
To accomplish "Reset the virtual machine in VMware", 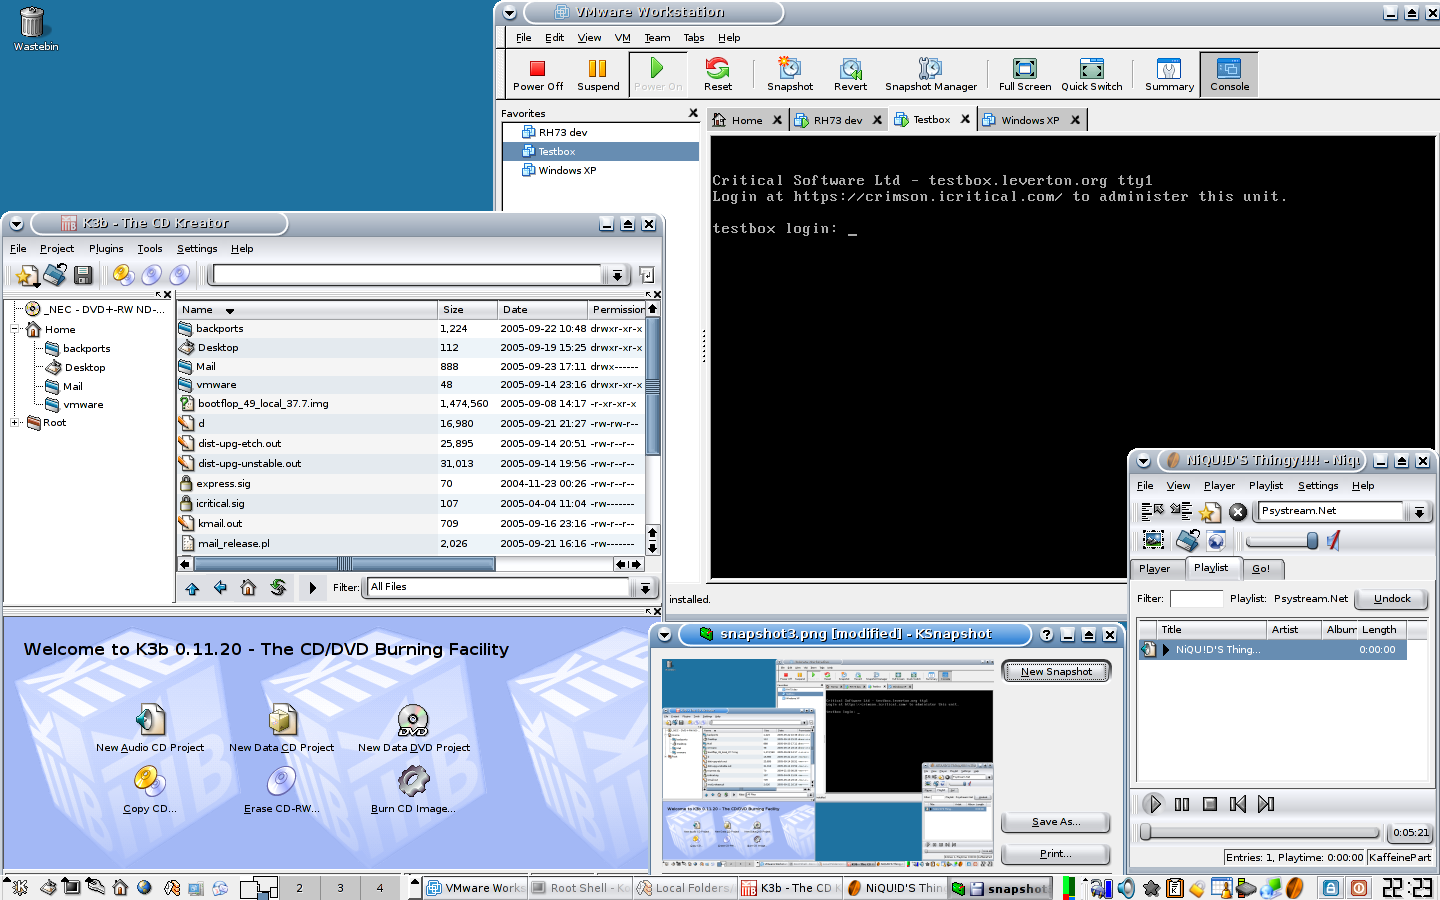I will point(718,75).
